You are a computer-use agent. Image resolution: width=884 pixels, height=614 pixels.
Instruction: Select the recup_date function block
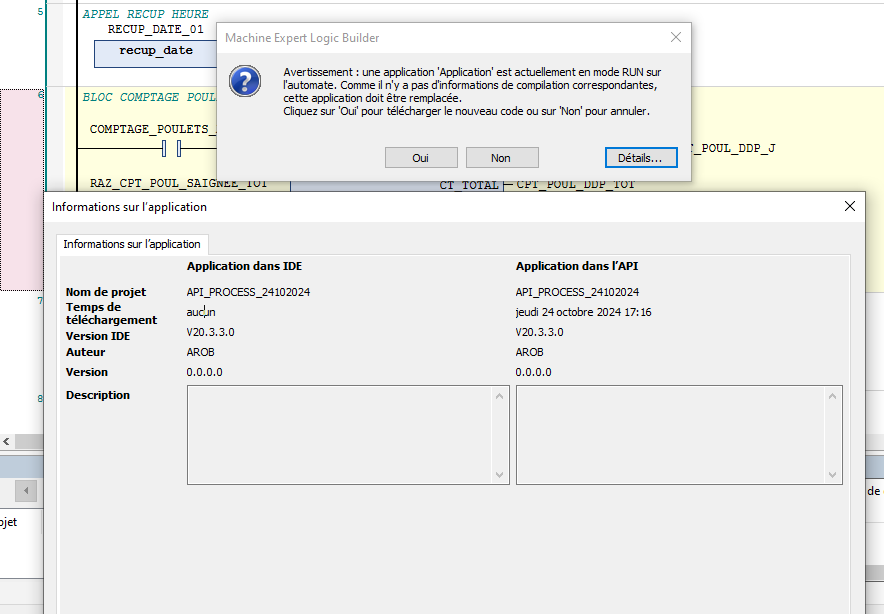point(155,50)
